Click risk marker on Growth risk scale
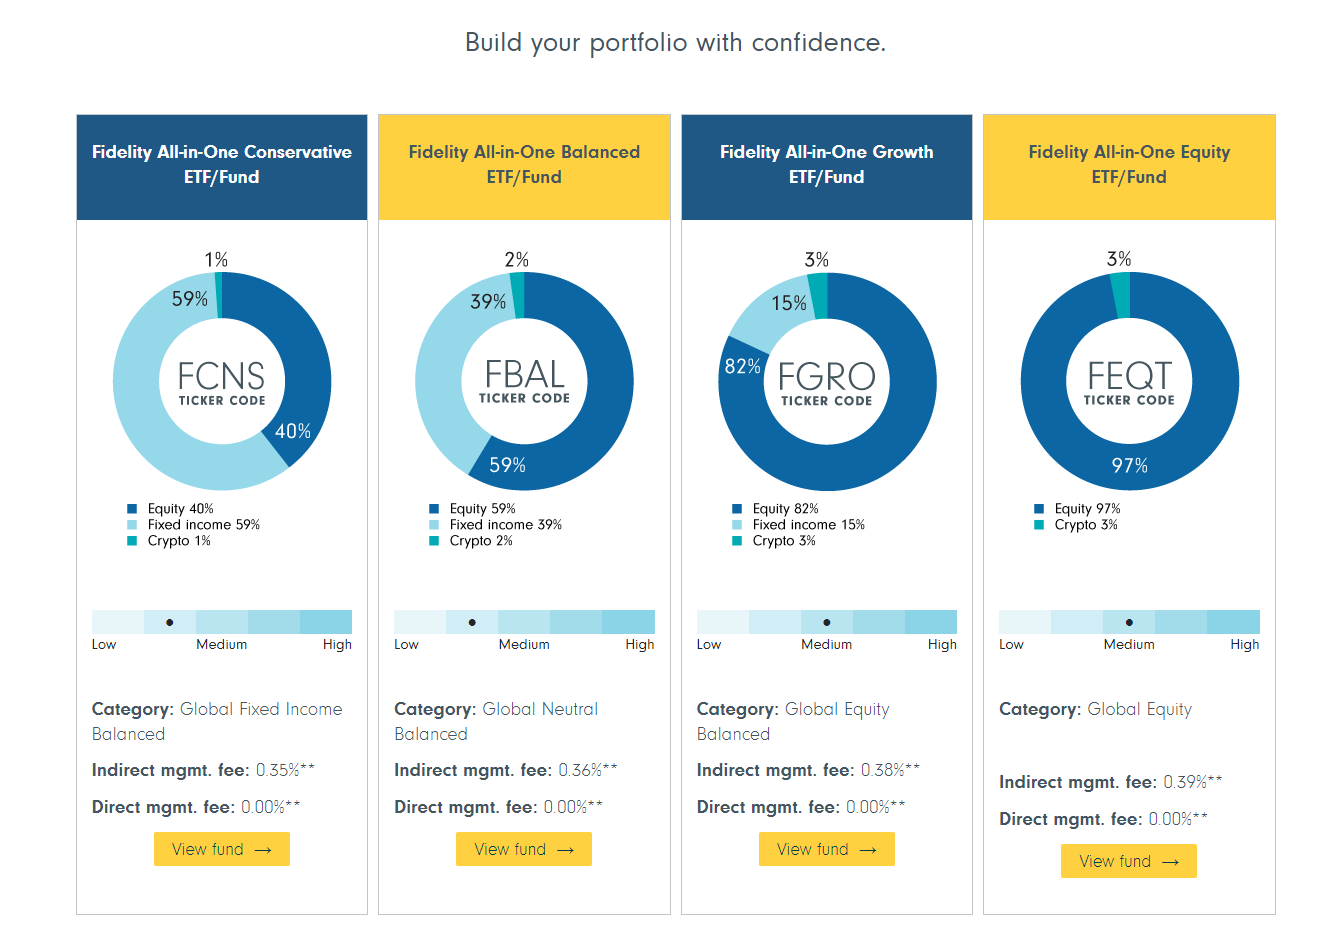The image size is (1343, 938). pyautogui.click(x=827, y=622)
